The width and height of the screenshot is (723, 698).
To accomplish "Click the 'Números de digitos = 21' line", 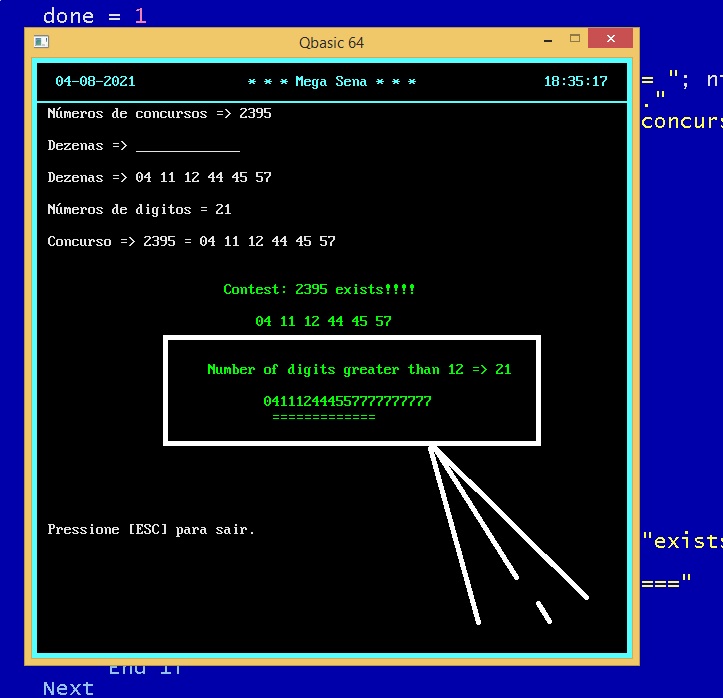I will point(139,210).
